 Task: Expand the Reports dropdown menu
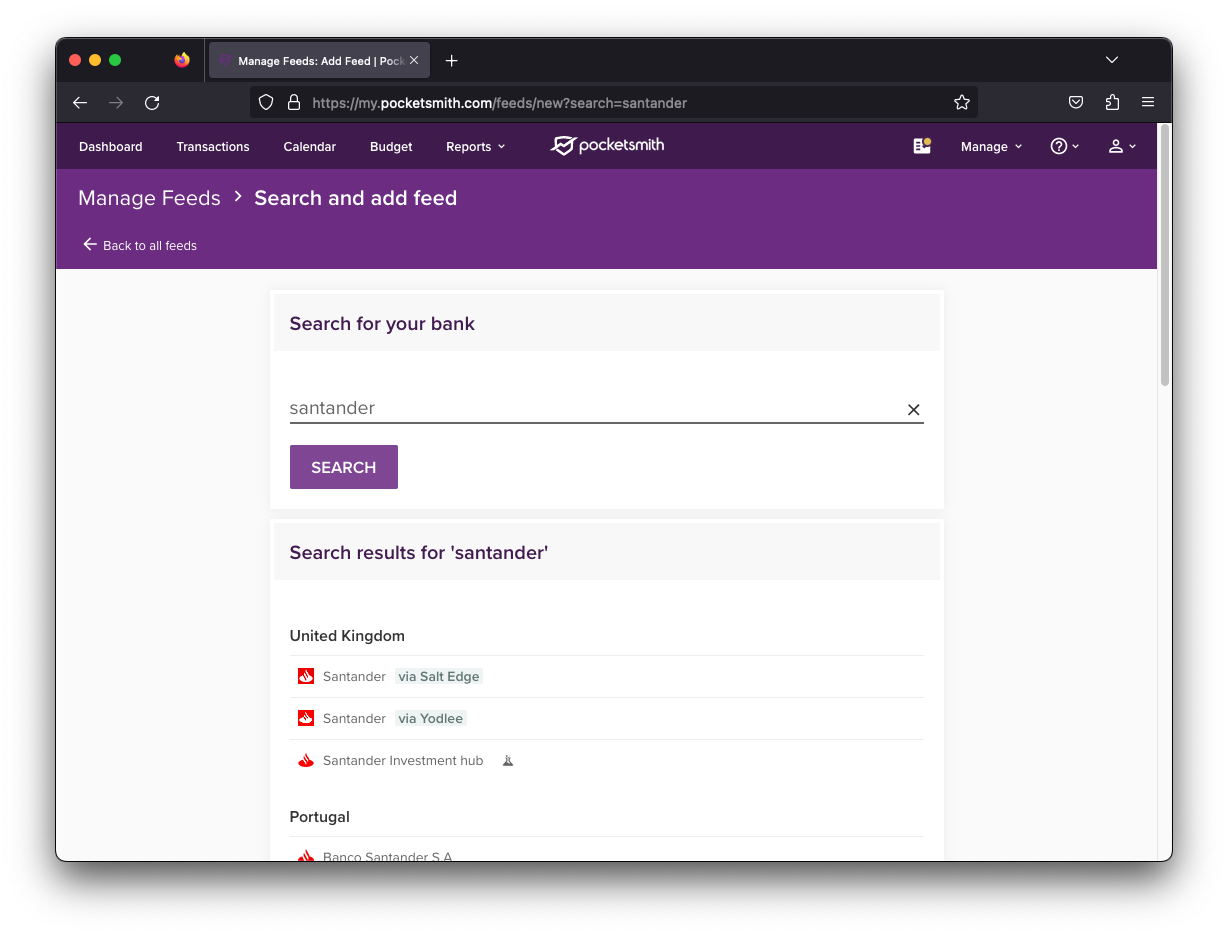pyautogui.click(x=475, y=147)
